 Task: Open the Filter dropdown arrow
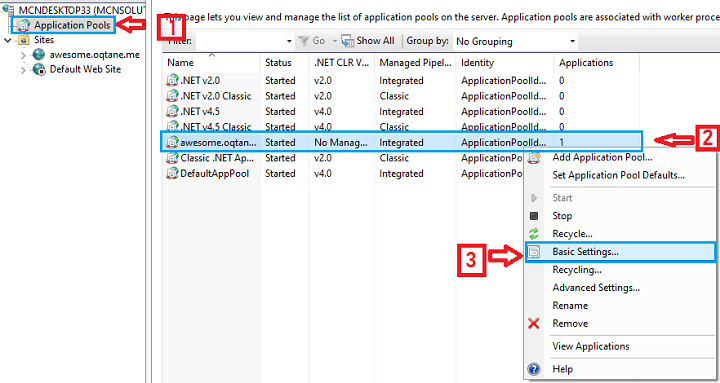tap(289, 41)
